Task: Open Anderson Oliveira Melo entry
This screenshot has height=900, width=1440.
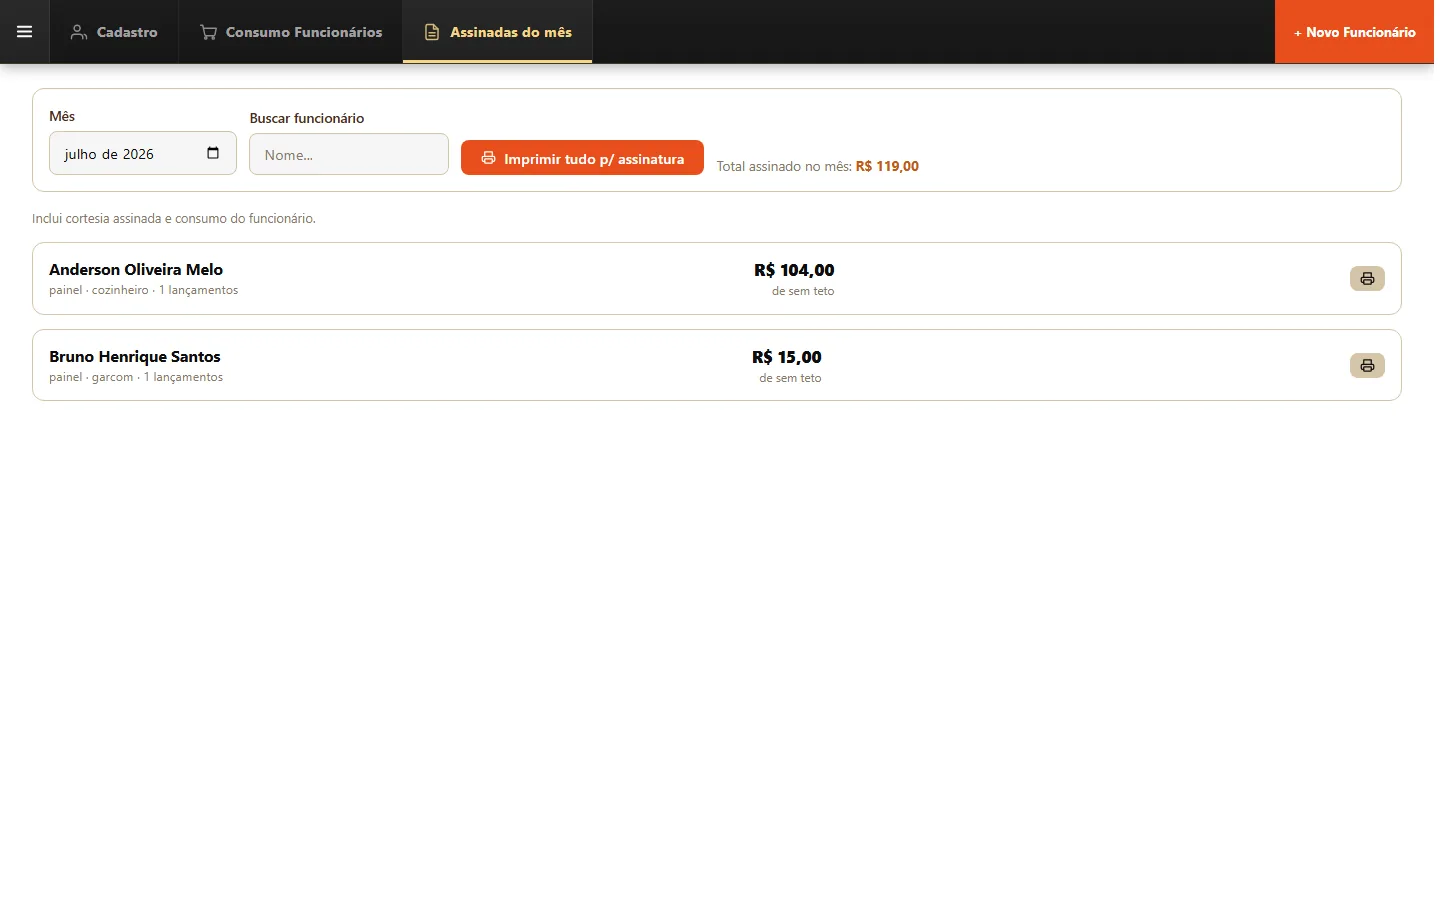Action: point(717,279)
